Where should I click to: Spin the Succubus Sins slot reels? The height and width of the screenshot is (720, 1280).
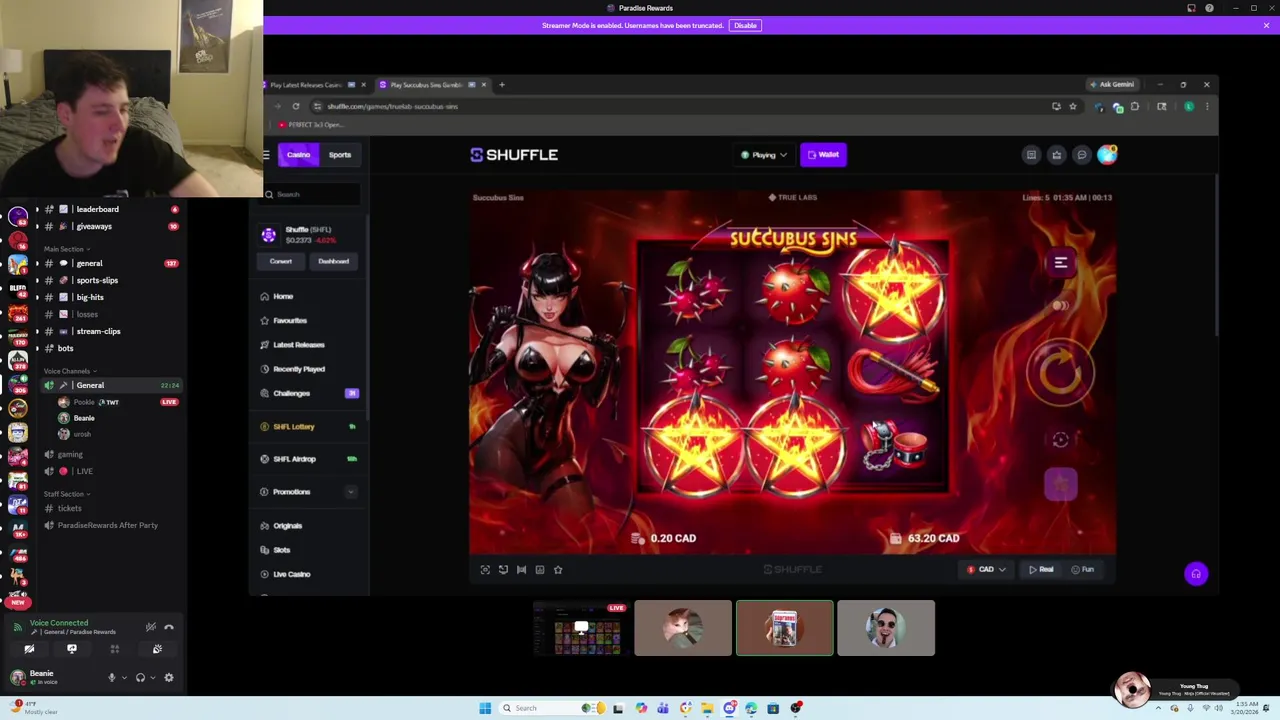1060,372
